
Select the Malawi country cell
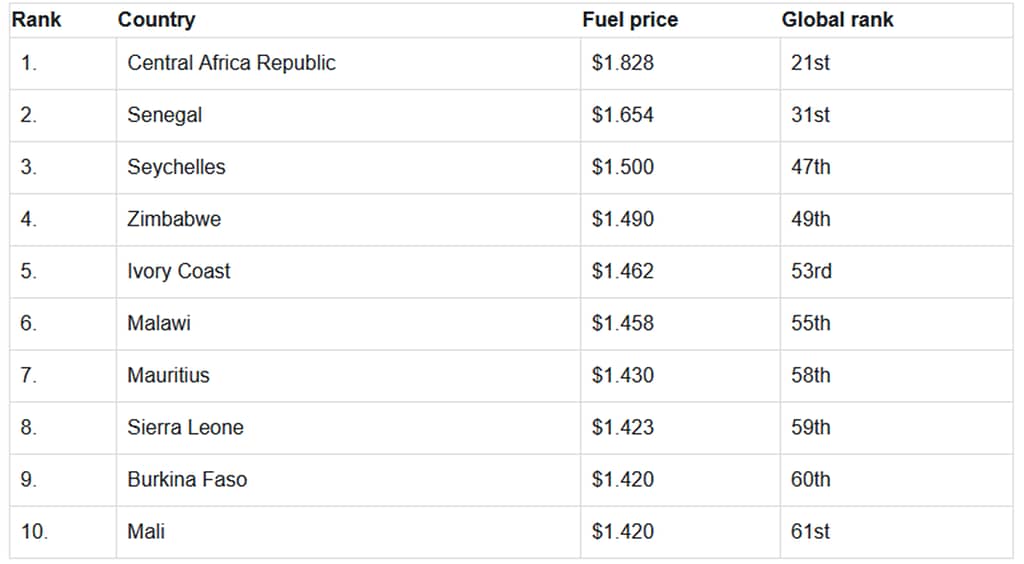pyautogui.click(x=159, y=323)
